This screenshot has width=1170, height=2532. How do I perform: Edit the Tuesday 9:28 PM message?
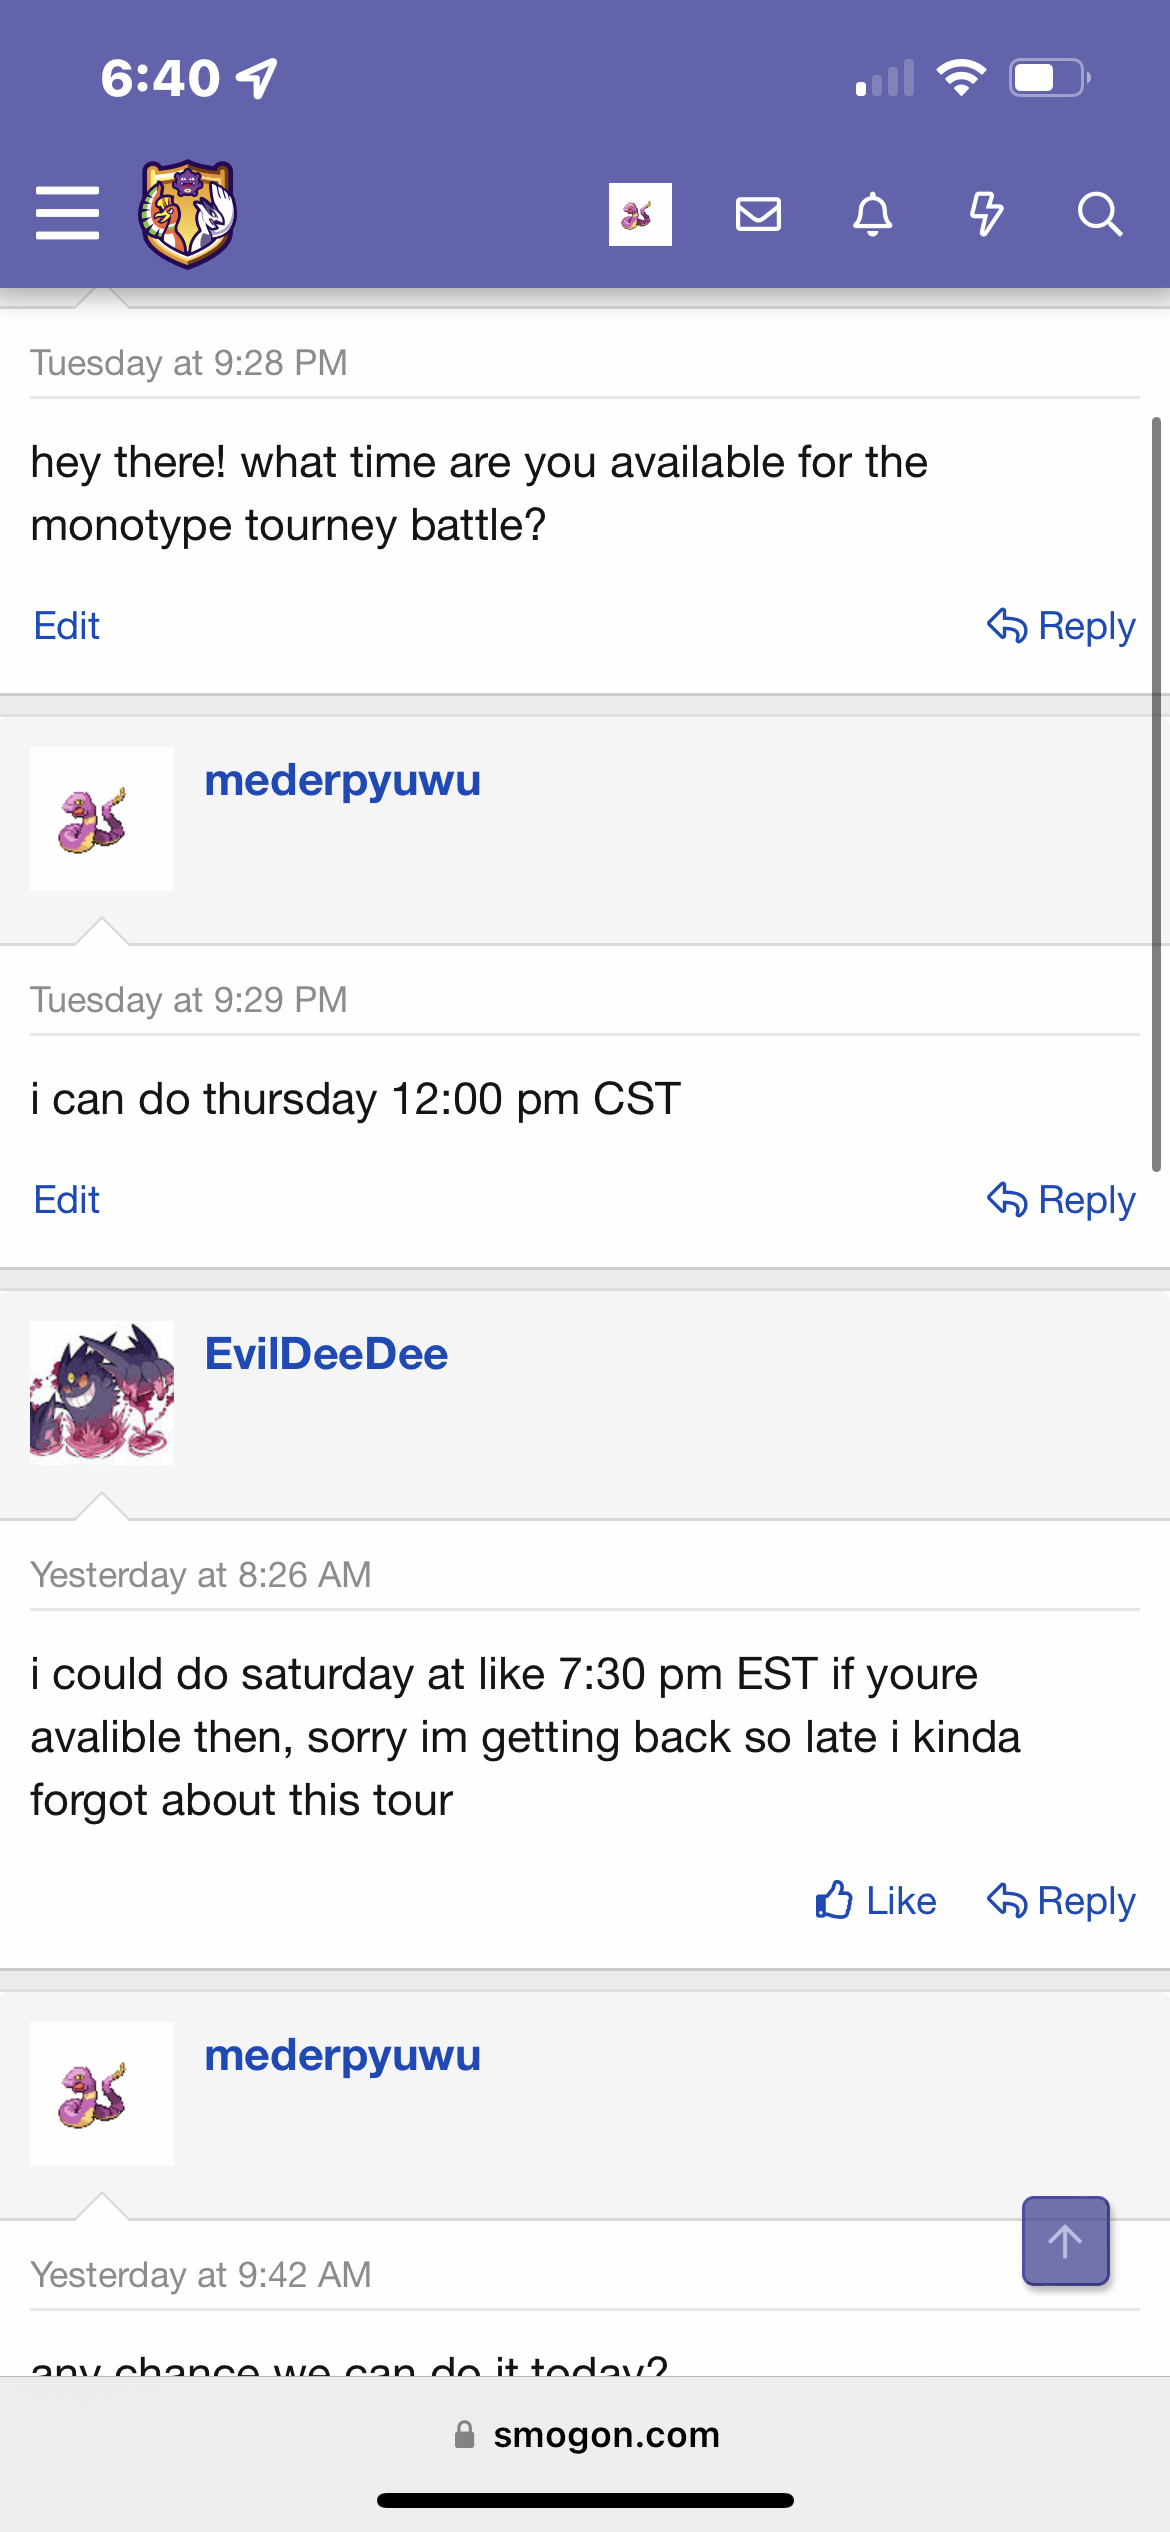click(66, 626)
